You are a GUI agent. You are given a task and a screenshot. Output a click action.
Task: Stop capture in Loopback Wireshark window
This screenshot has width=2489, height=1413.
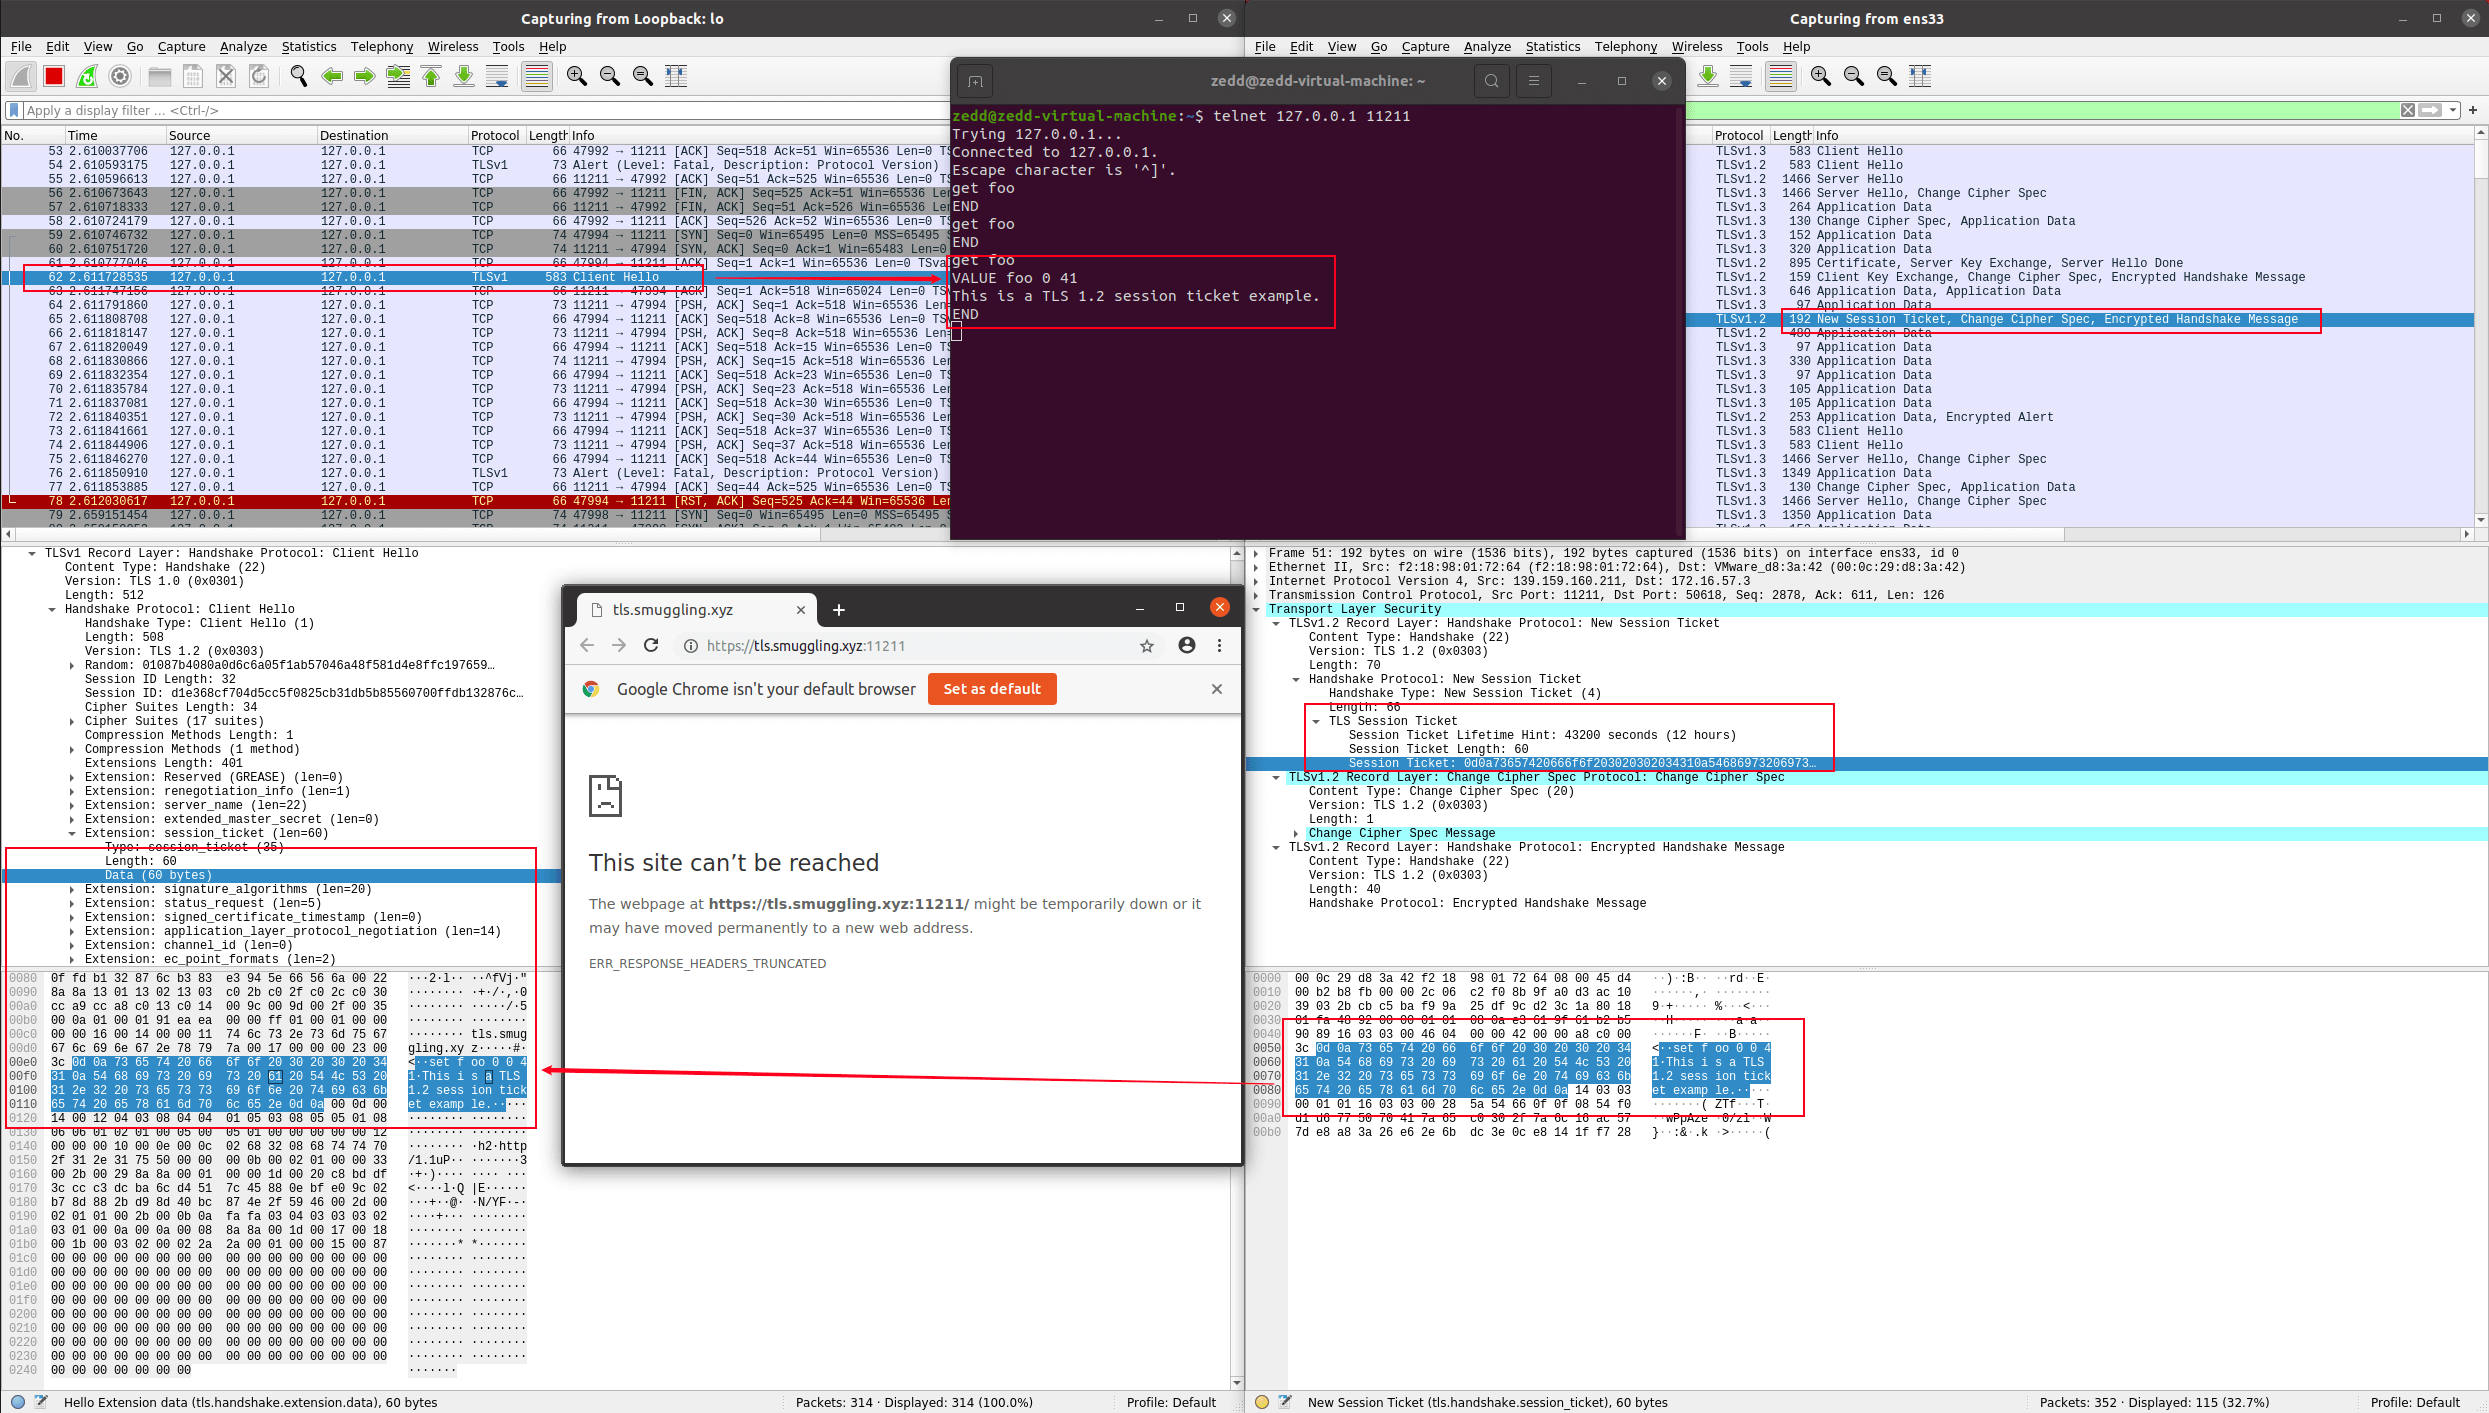click(x=54, y=76)
